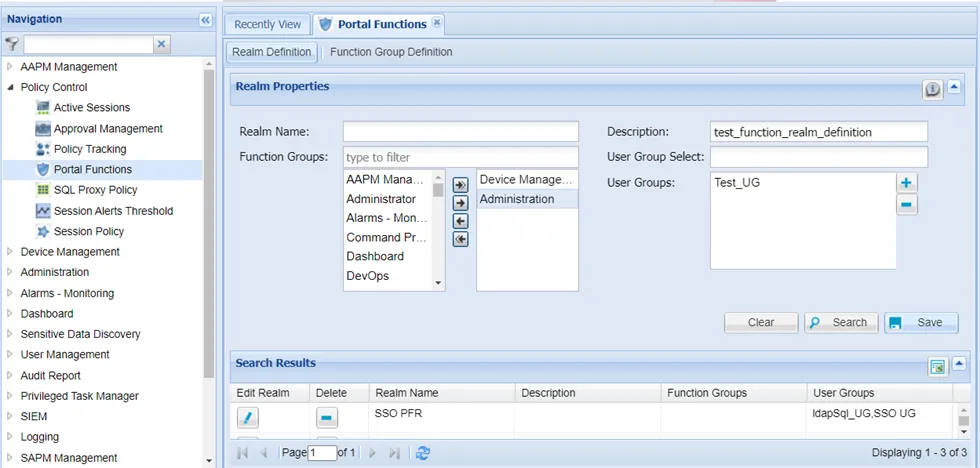Click the Approval Management icon
This screenshot has width=980, height=468.
pos(42,129)
